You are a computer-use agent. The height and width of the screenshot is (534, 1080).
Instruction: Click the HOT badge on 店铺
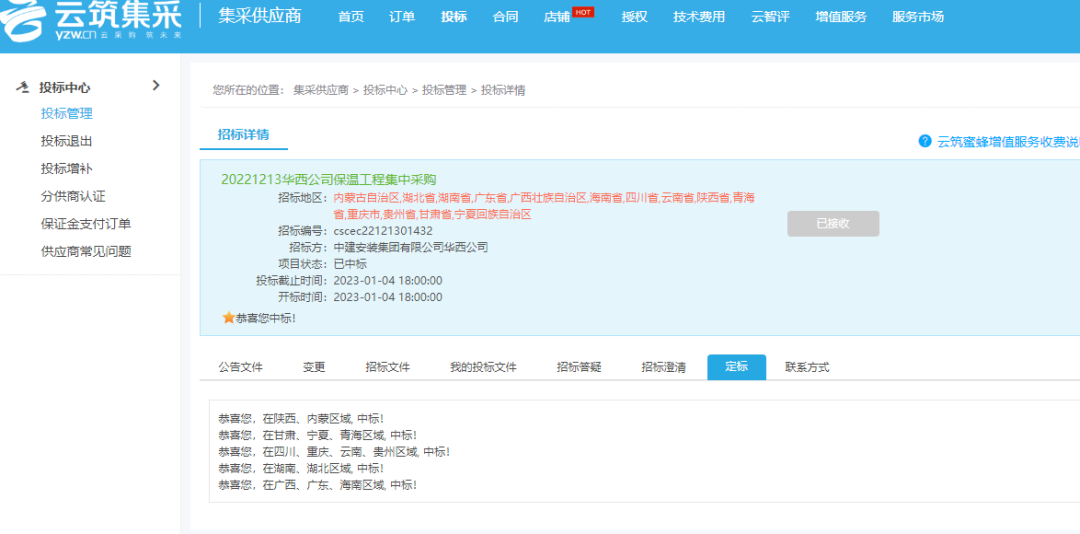(x=583, y=12)
